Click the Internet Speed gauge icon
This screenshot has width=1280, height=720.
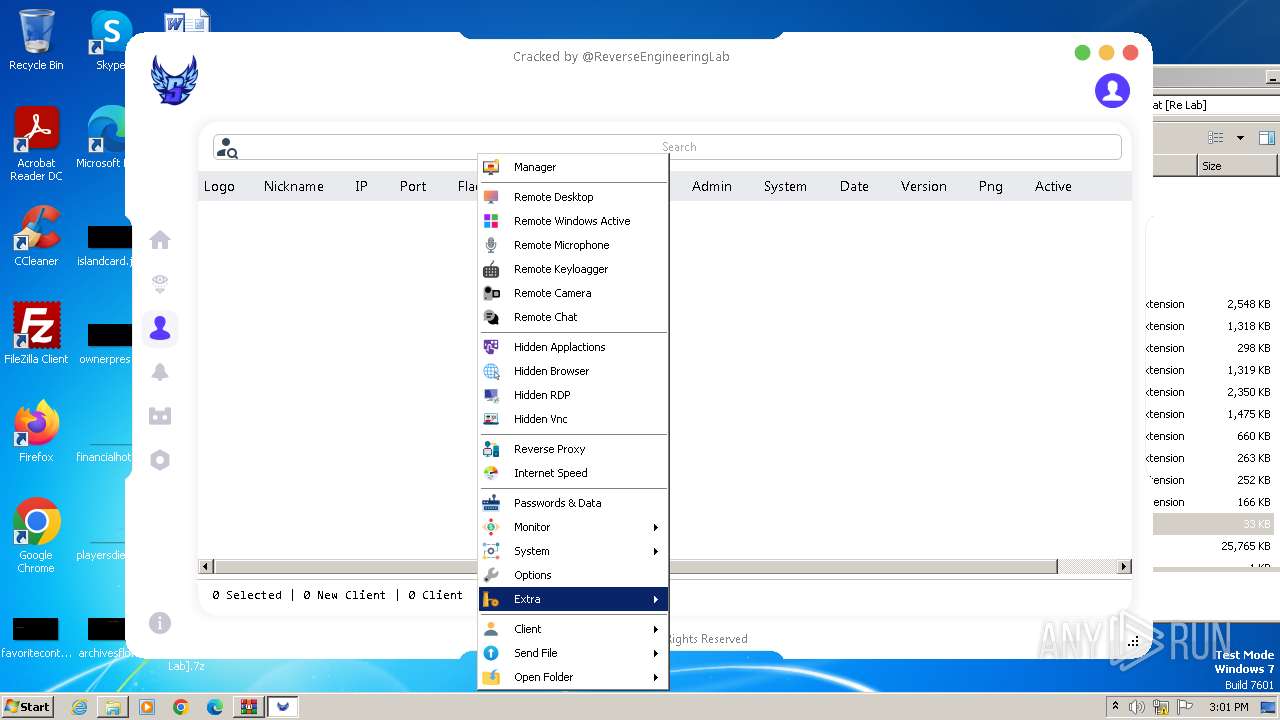coord(491,473)
